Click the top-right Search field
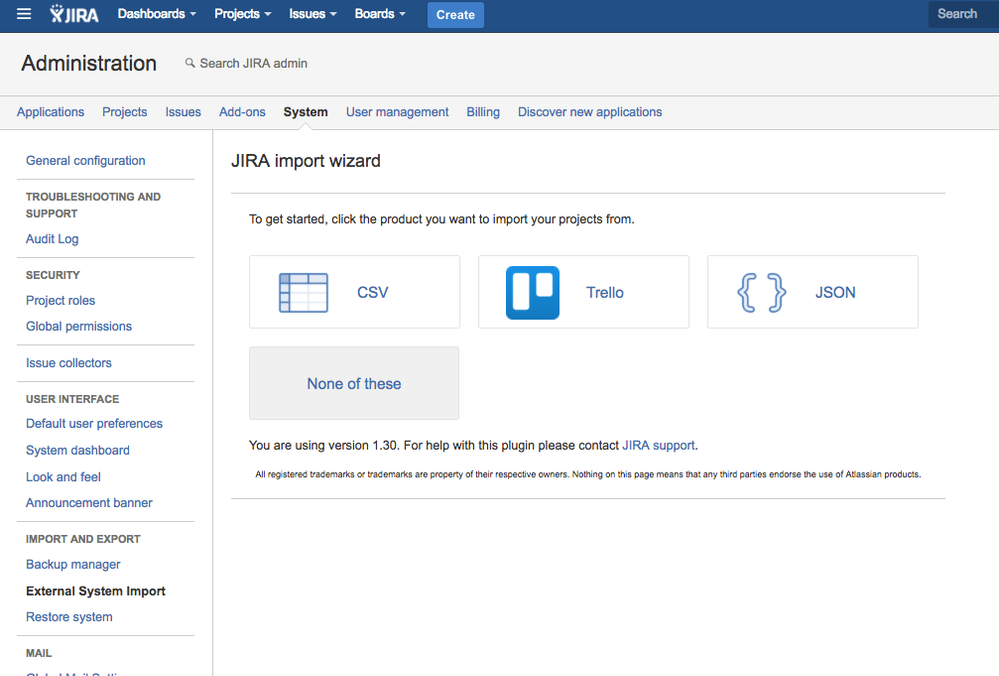 (x=963, y=14)
